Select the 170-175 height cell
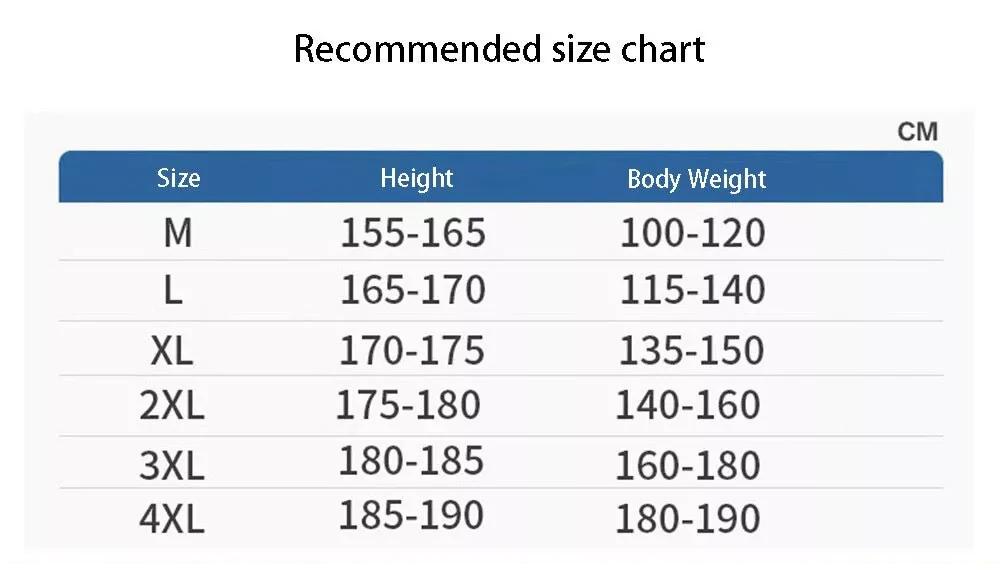This screenshot has height=564, width=1000. (x=412, y=350)
